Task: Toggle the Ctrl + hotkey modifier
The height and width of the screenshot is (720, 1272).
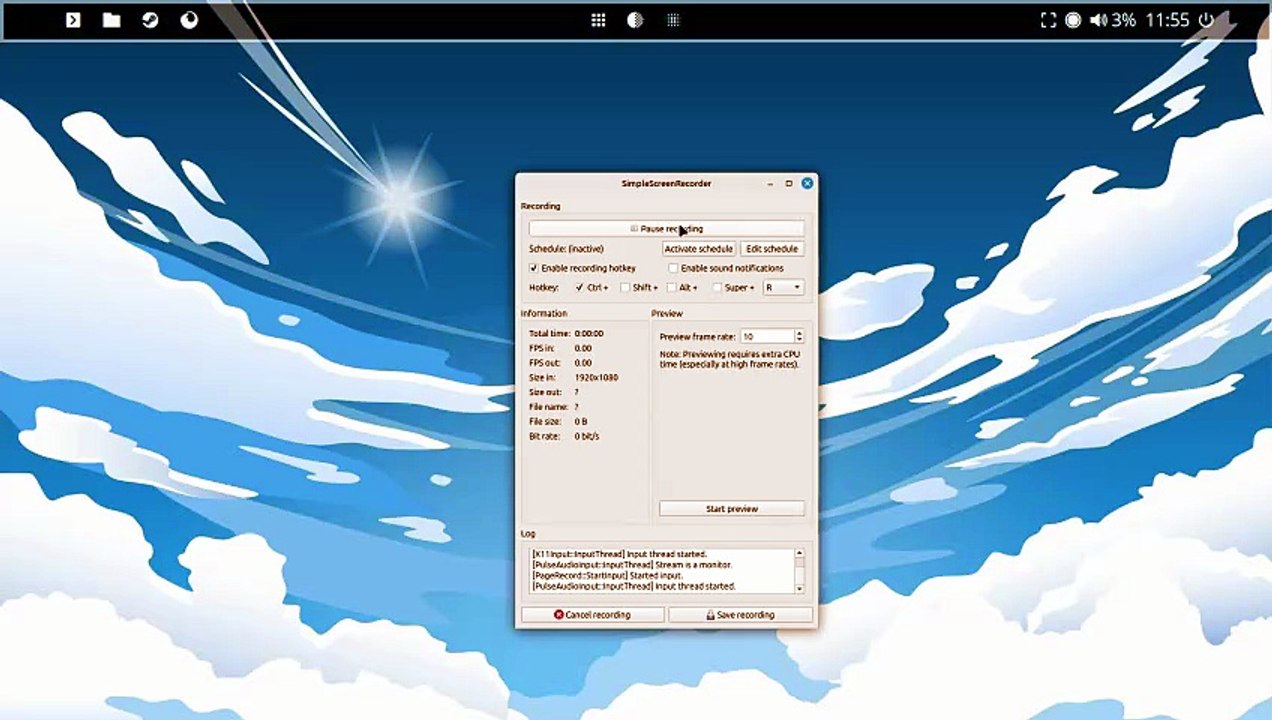Action: 579,288
